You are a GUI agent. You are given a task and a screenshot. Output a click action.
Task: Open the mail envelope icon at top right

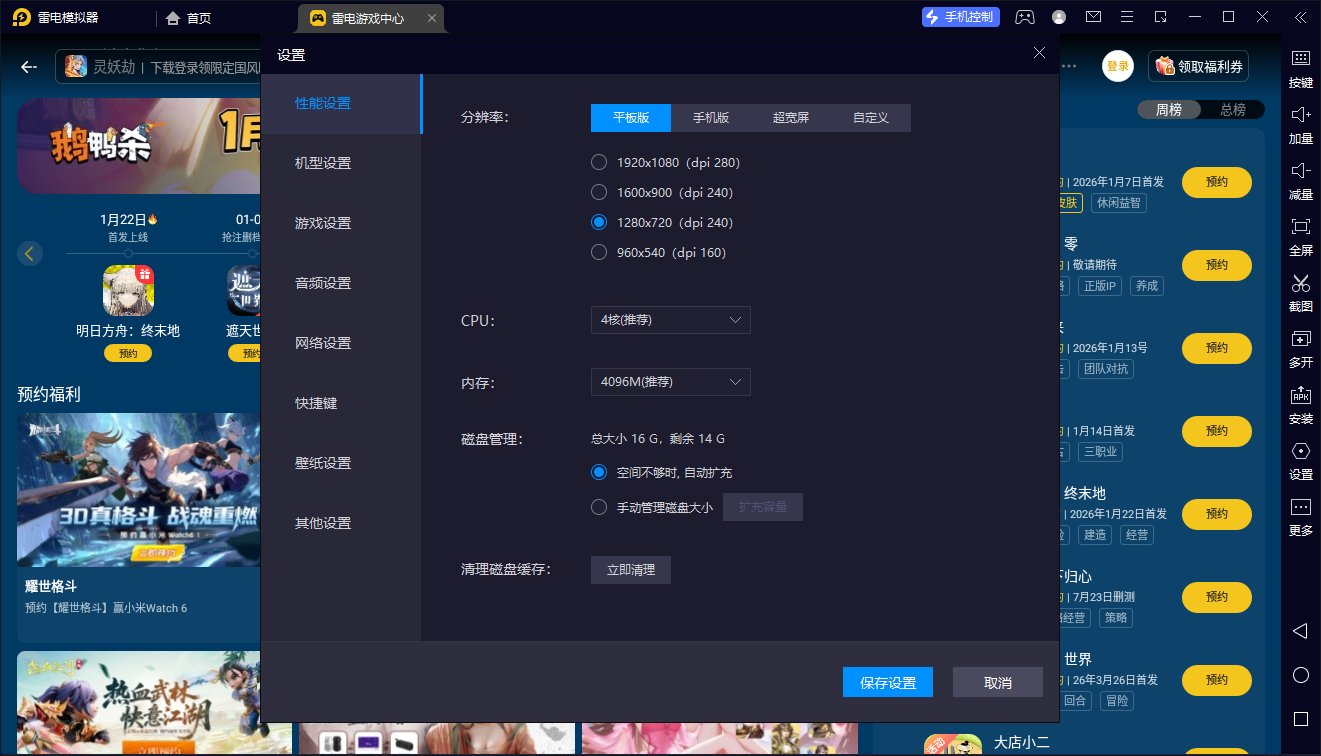coord(1093,17)
